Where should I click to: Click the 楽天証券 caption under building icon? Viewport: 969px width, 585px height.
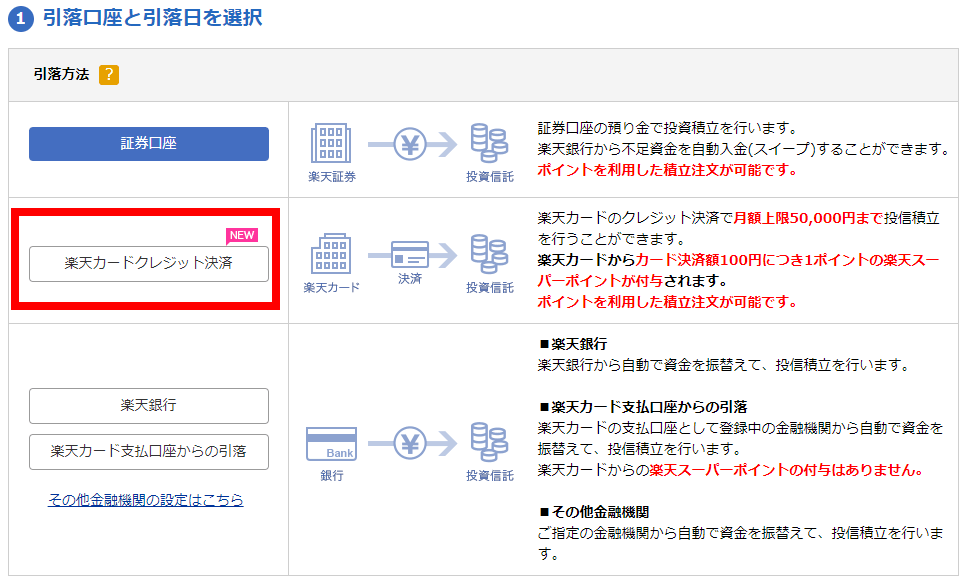332,177
